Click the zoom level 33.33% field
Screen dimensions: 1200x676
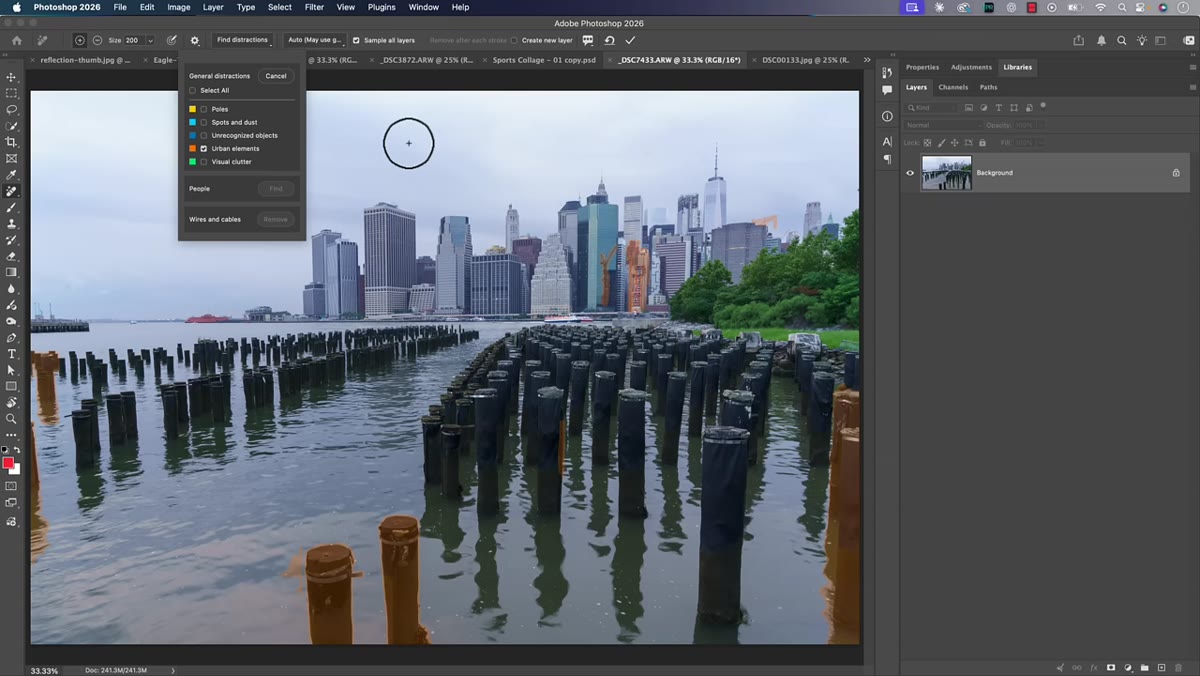(x=43, y=670)
